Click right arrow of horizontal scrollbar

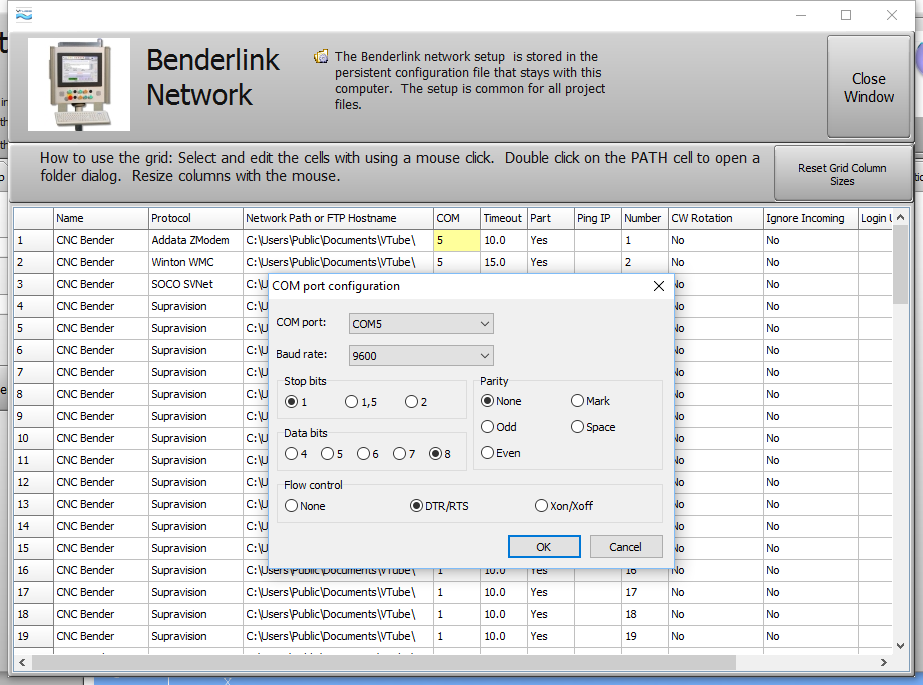(x=884, y=662)
